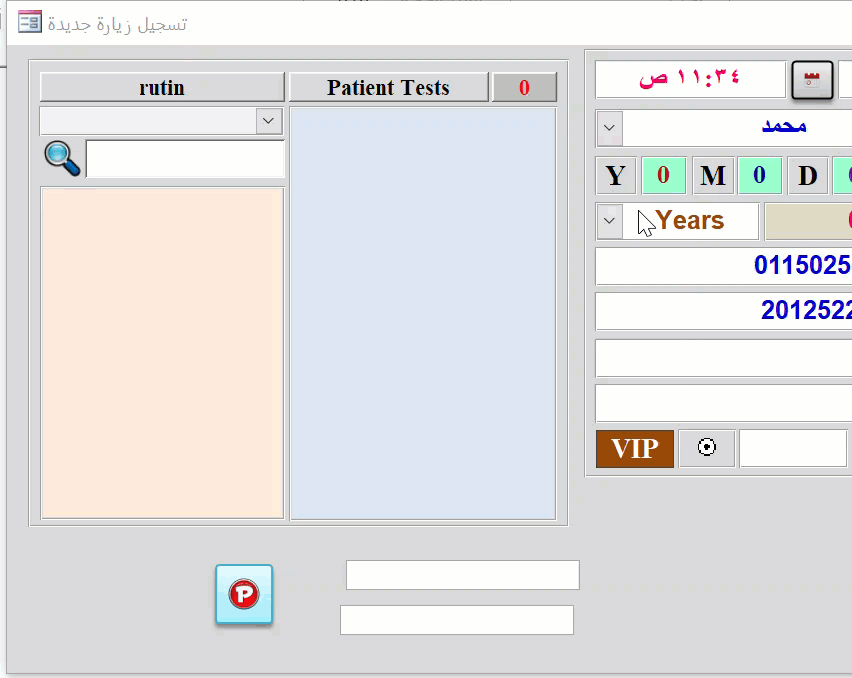Click the Y years label button
The height and width of the screenshot is (678, 852).
616,175
